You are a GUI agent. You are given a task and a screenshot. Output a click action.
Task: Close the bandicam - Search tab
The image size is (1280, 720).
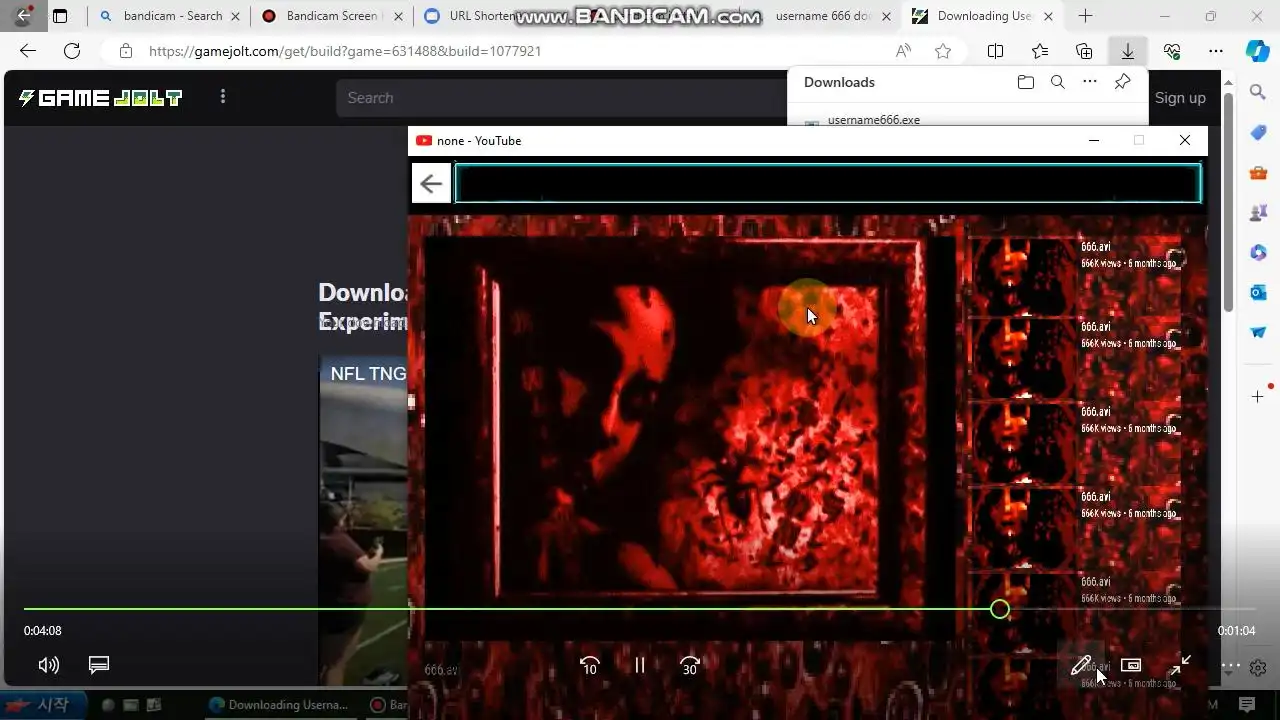[x=235, y=16]
